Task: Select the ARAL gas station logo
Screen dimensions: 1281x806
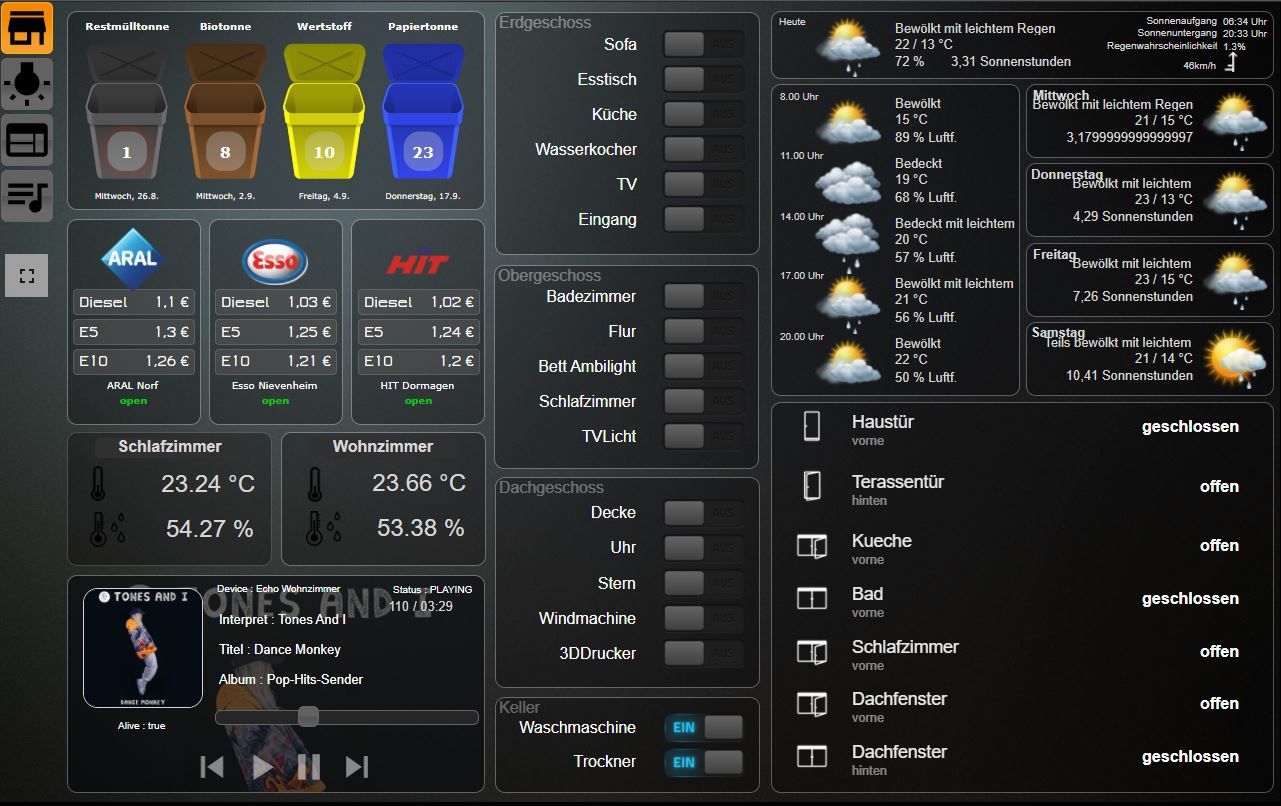Action: coord(133,258)
